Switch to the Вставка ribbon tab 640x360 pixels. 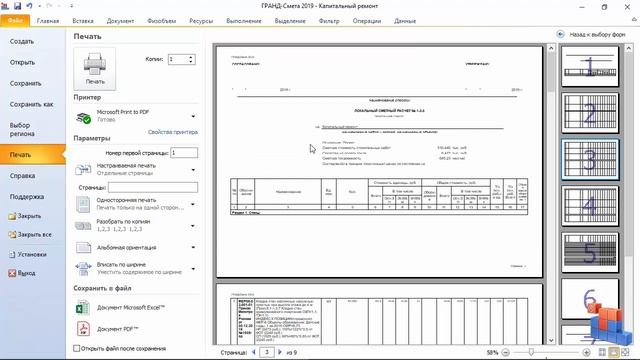click(83, 21)
